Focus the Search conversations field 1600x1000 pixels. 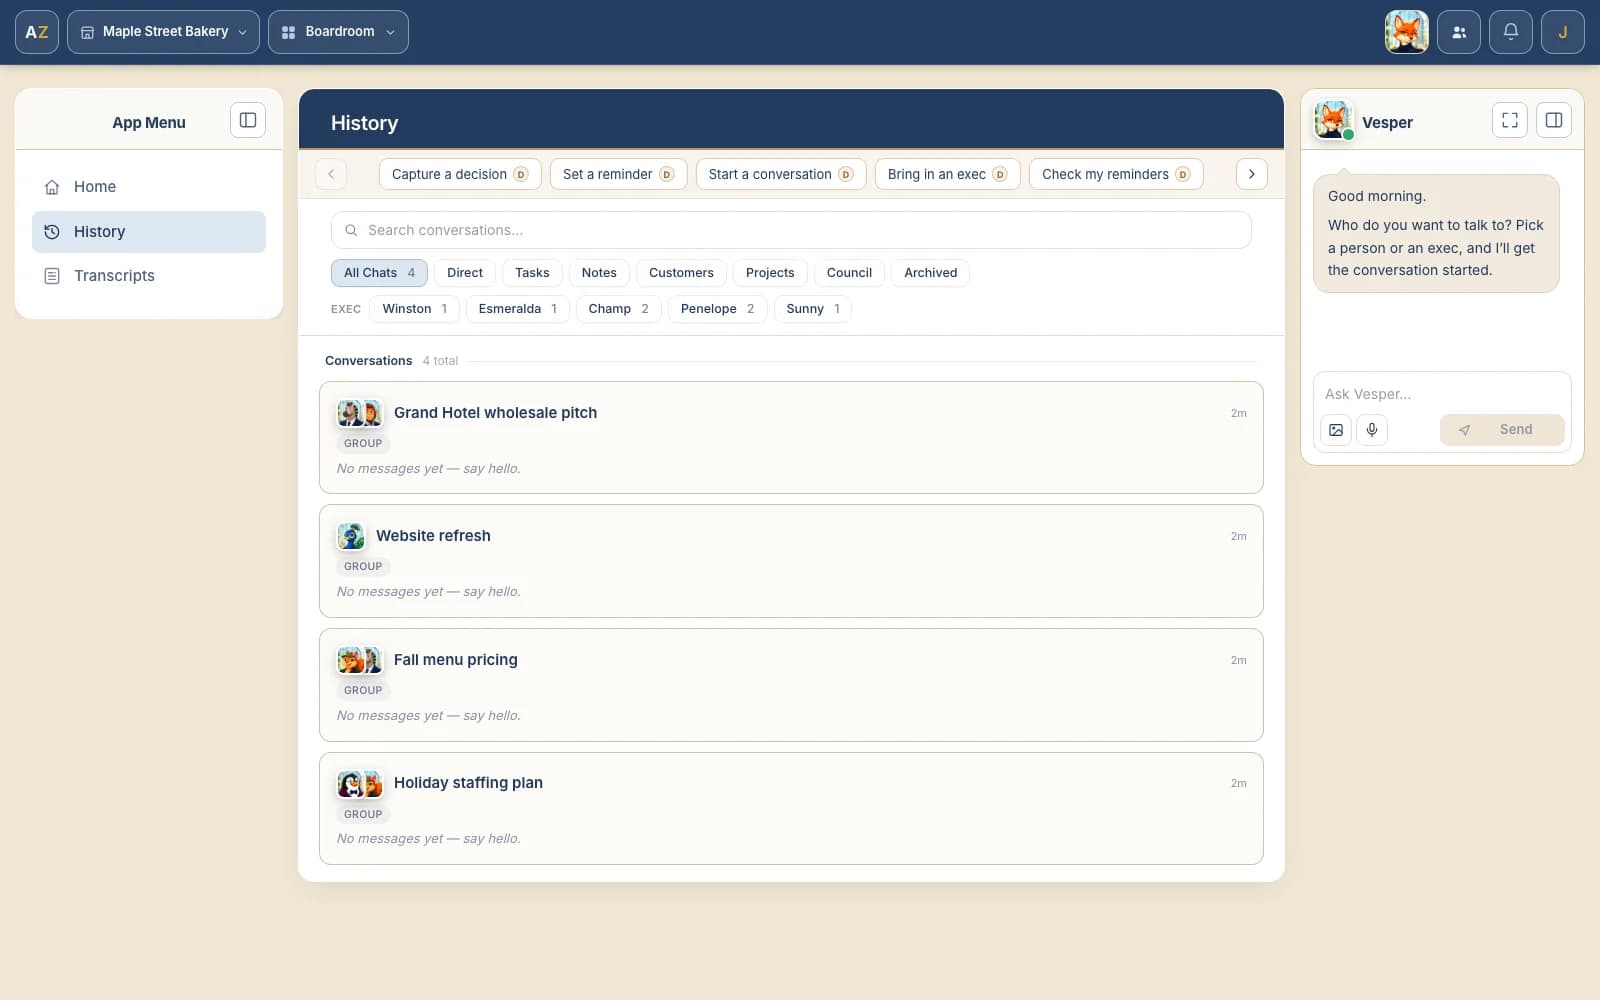coord(791,230)
